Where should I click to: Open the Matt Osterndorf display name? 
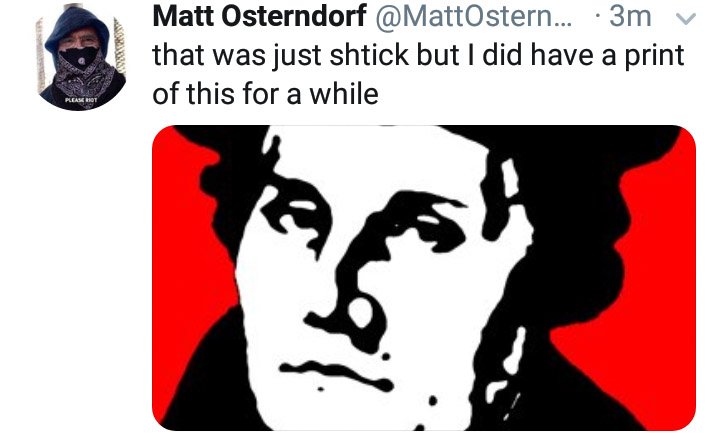[259, 17]
